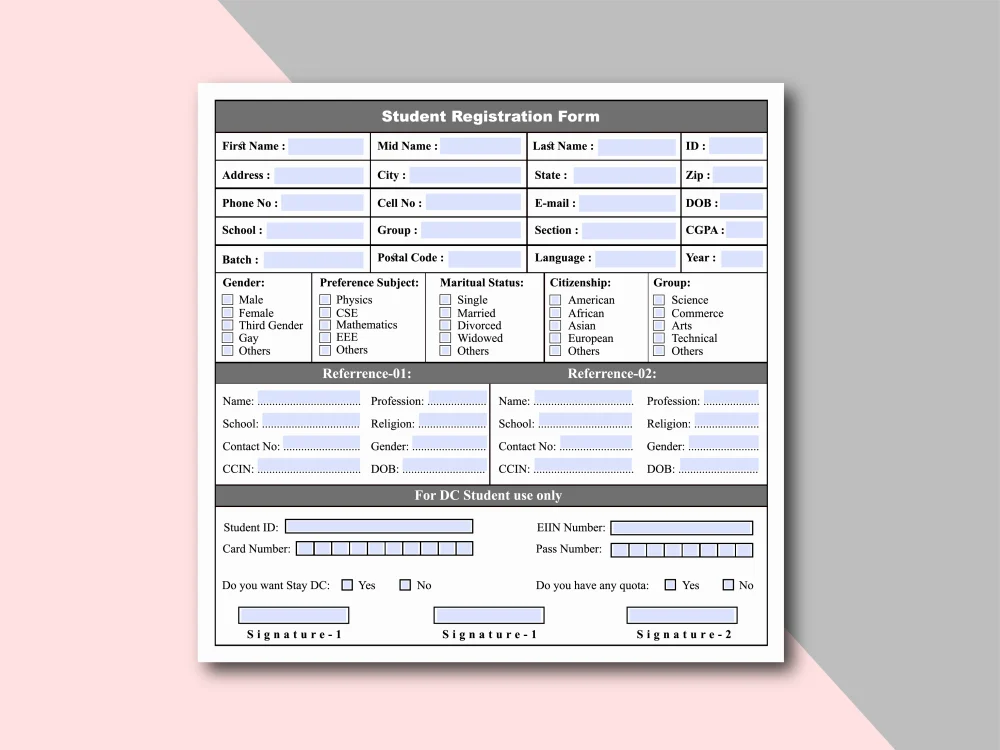This screenshot has height=750, width=1000.
Task: Select Female under Gender
Action: [x=228, y=312]
